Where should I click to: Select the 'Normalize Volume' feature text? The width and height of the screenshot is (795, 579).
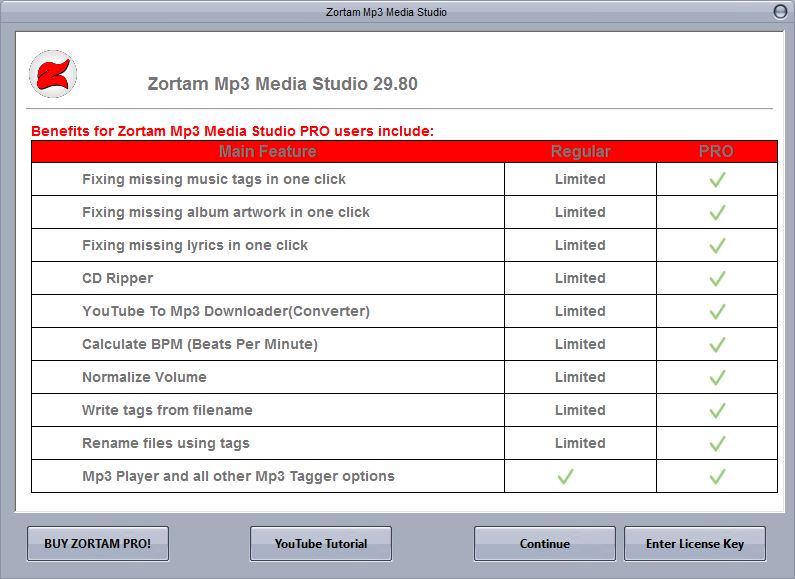click(x=144, y=377)
